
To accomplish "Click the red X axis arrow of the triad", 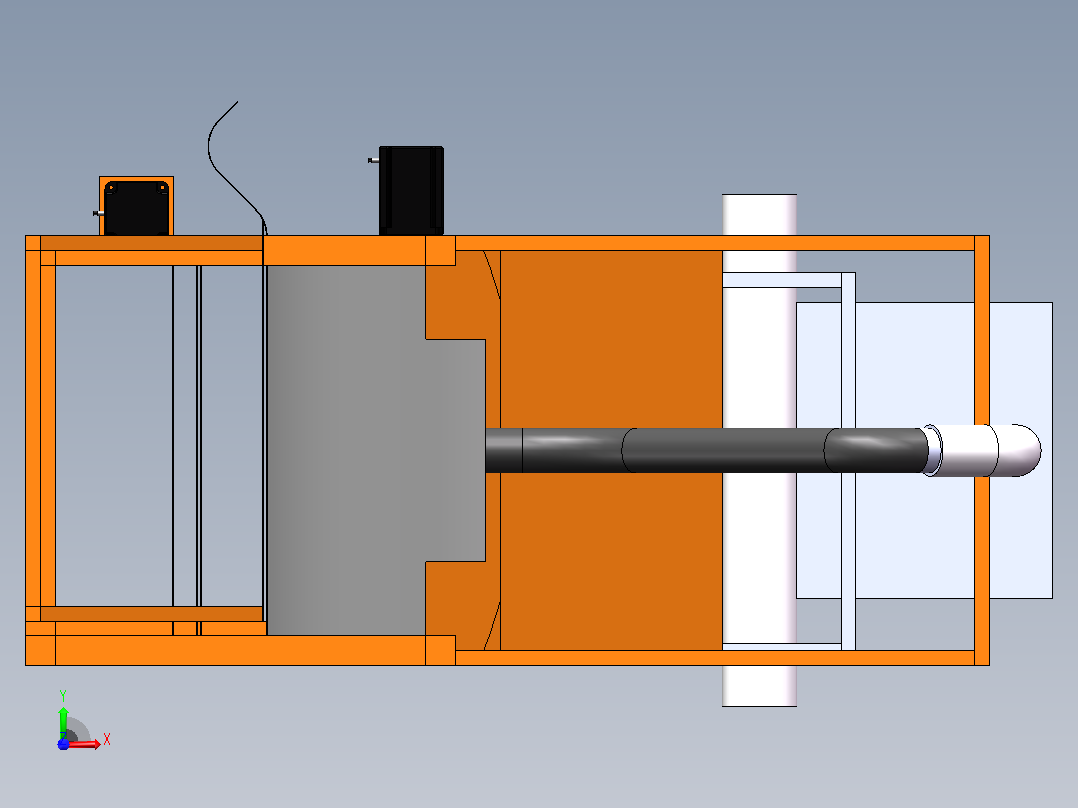I will point(87,744).
